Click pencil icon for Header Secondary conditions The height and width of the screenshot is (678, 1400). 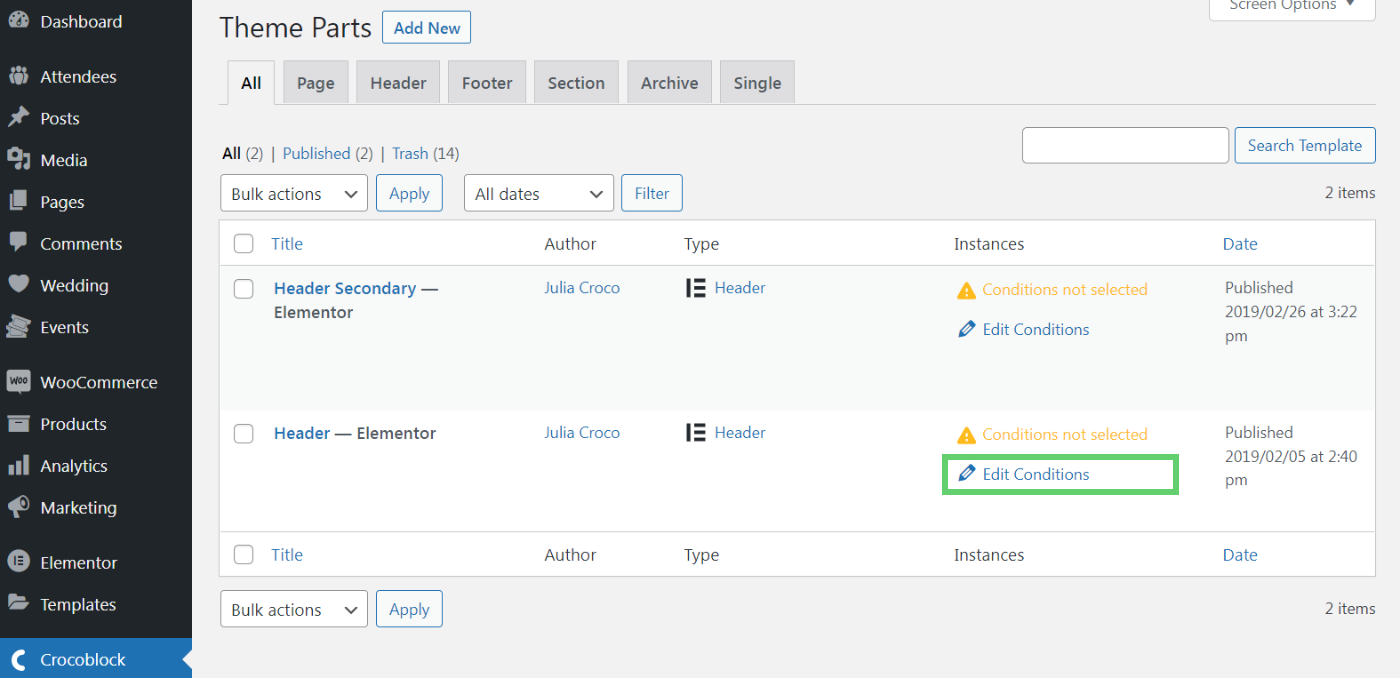click(x=966, y=329)
